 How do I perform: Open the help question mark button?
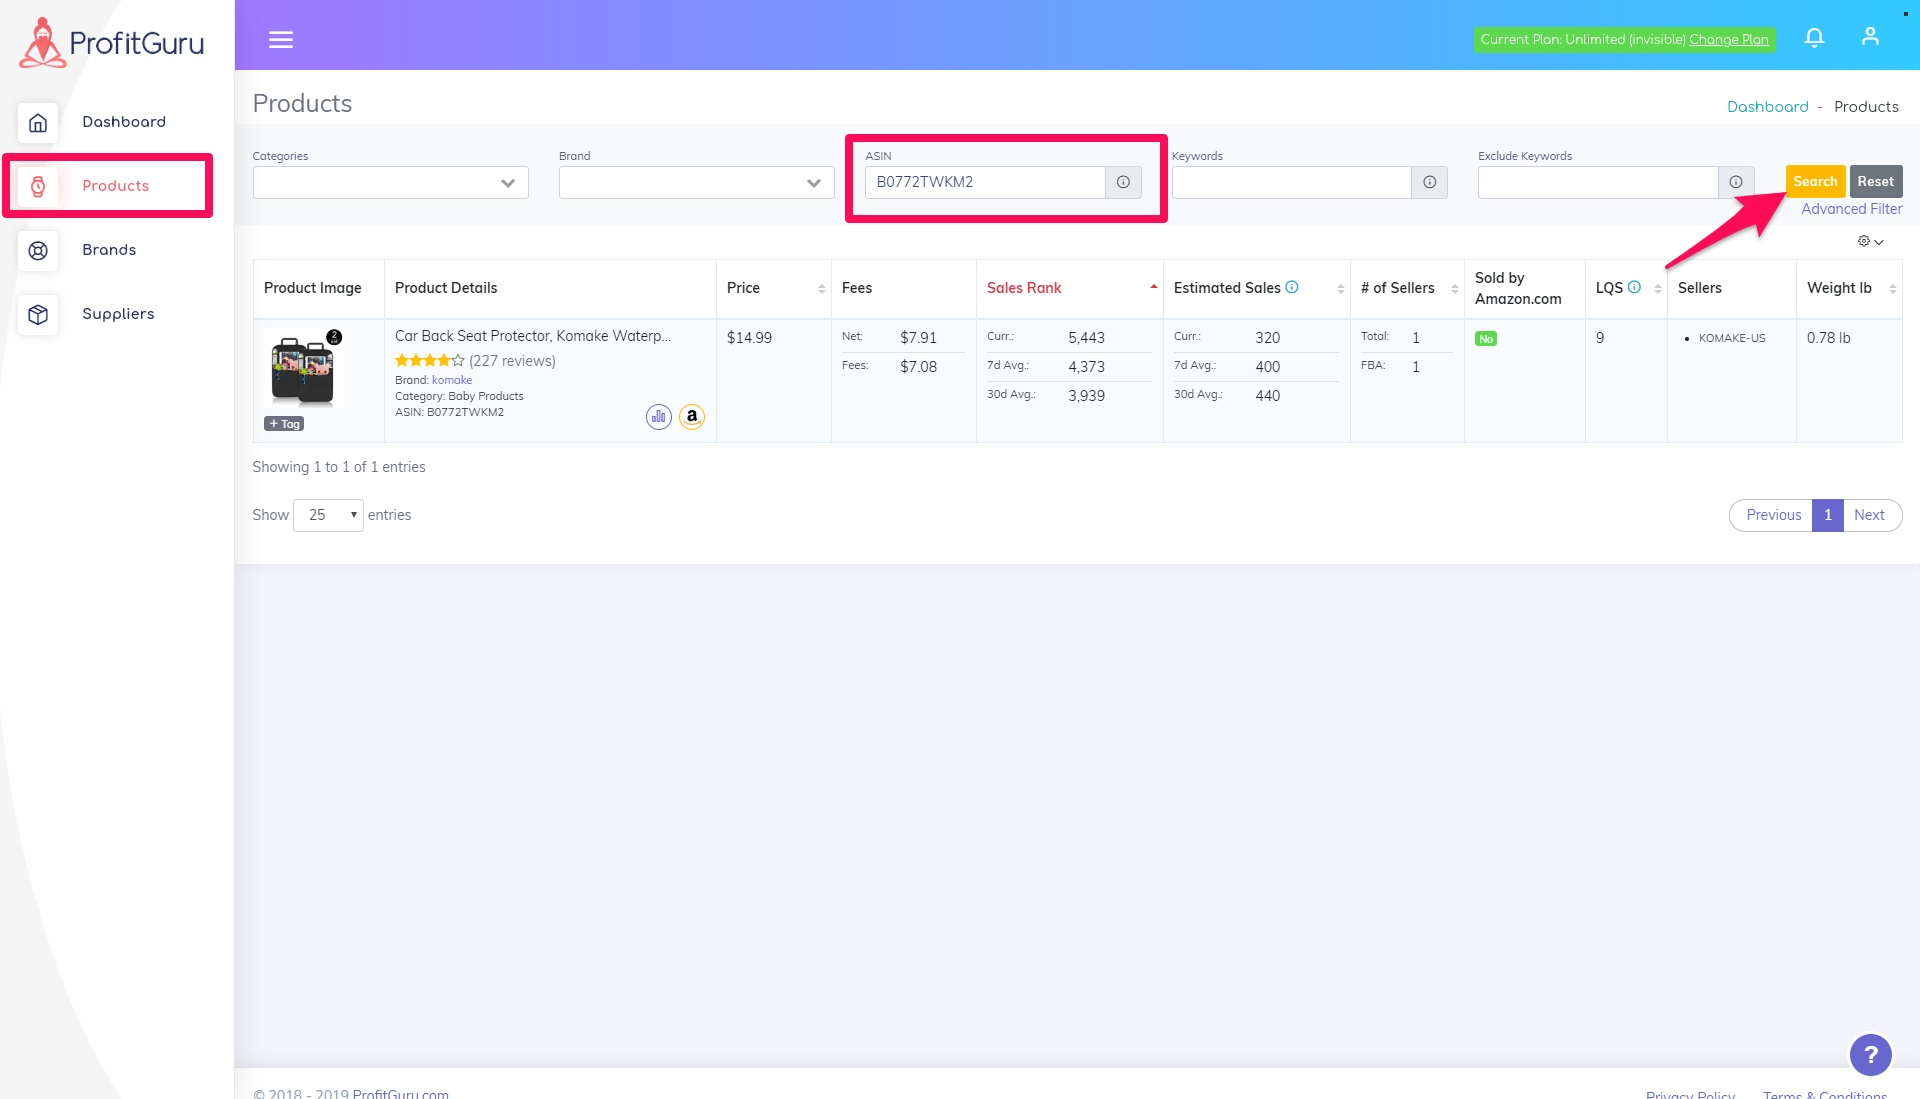pos(1870,1054)
